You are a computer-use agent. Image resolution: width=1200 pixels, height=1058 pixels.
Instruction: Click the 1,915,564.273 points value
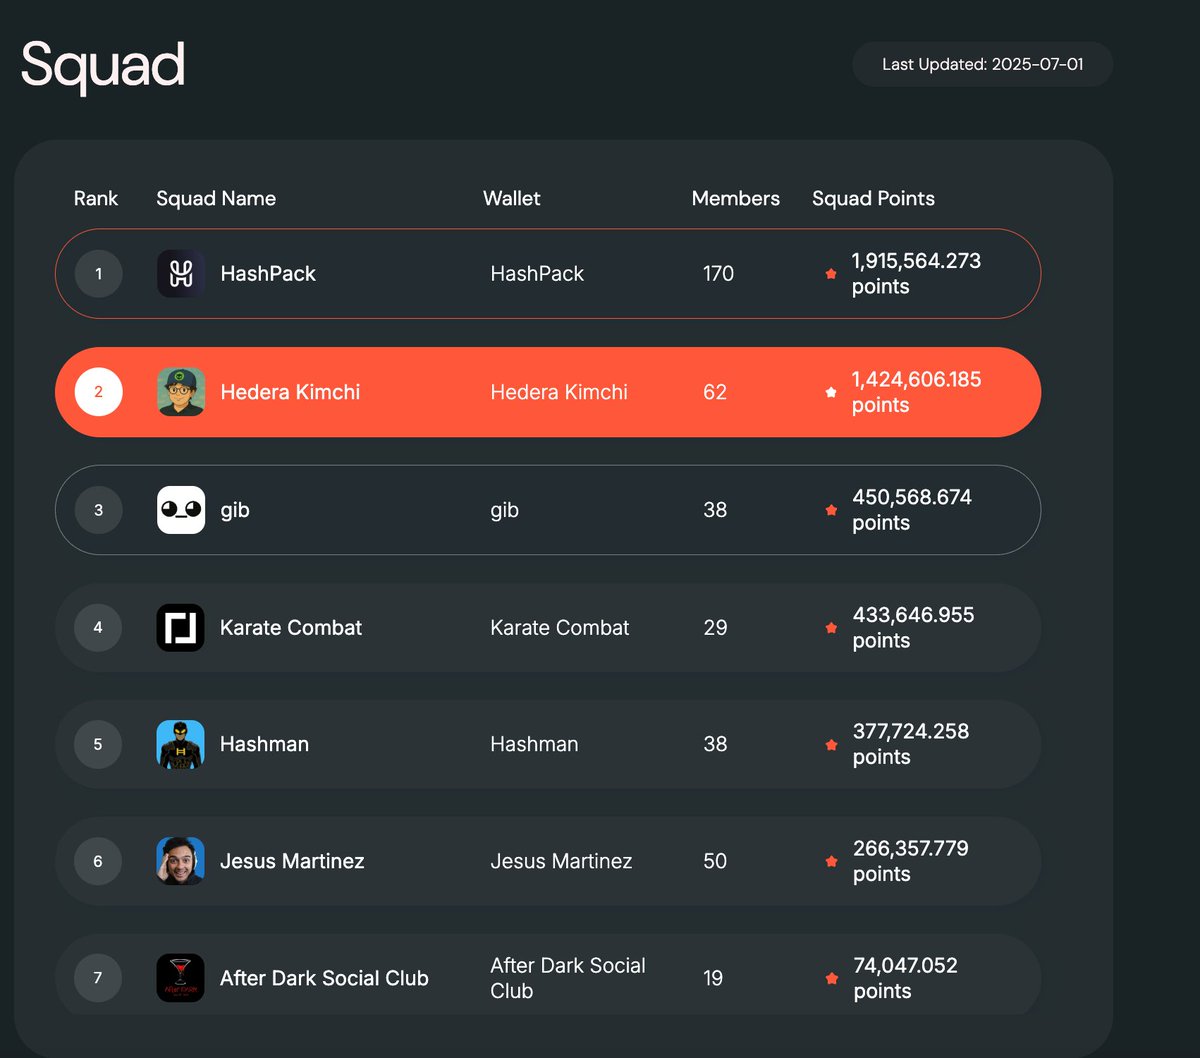point(916,274)
